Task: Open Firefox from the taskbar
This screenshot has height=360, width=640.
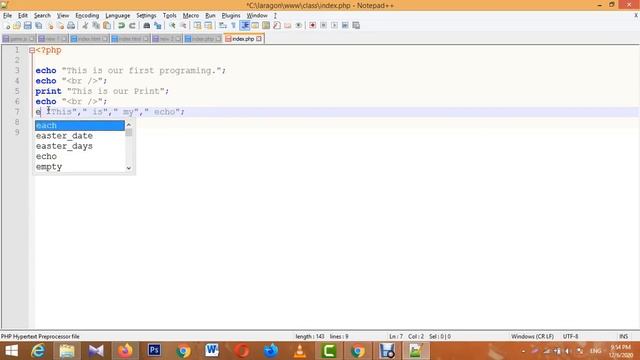Action: [x=125, y=351]
